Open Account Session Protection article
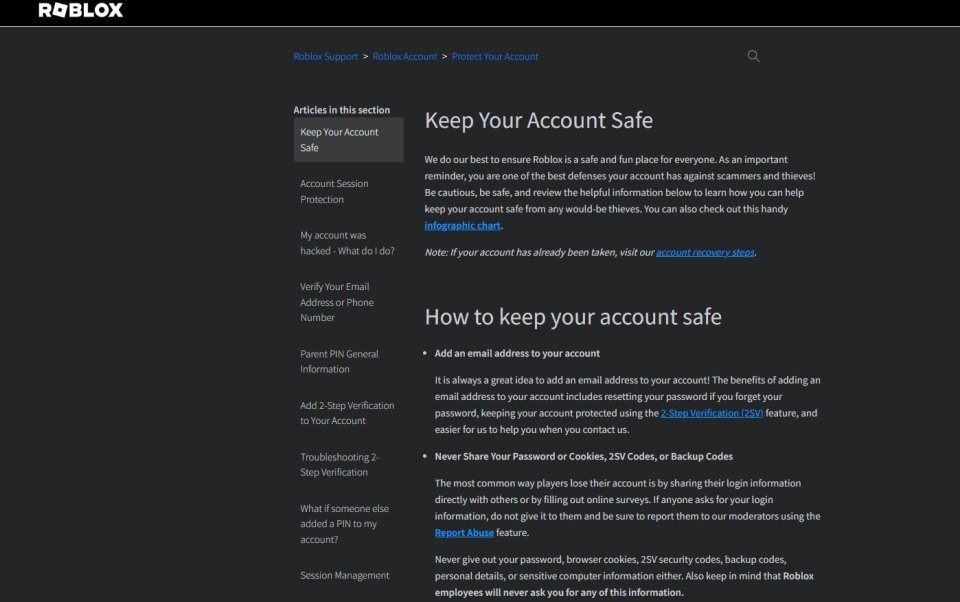This screenshot has height=602, width=960. [334, 191]
